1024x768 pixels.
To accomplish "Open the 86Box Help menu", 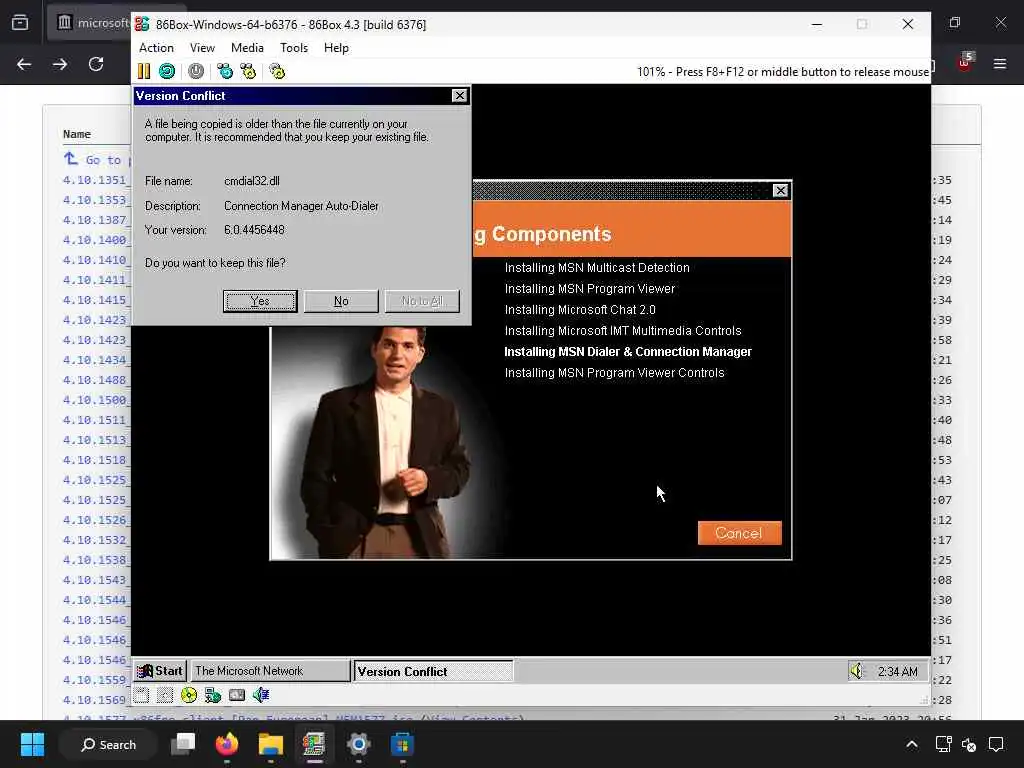I will click(336, 48).
